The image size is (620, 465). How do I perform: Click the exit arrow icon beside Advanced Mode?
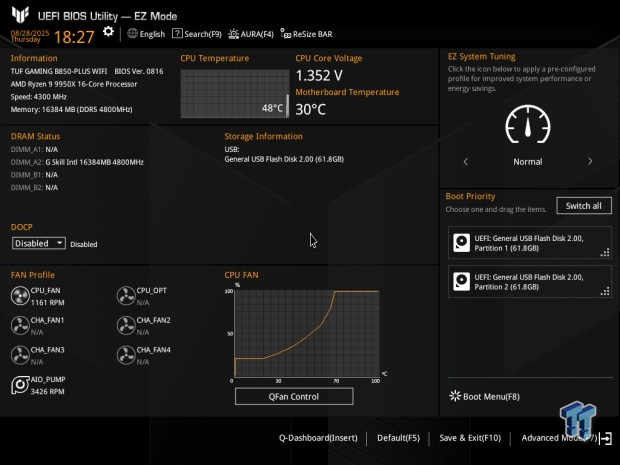point(605,438)
